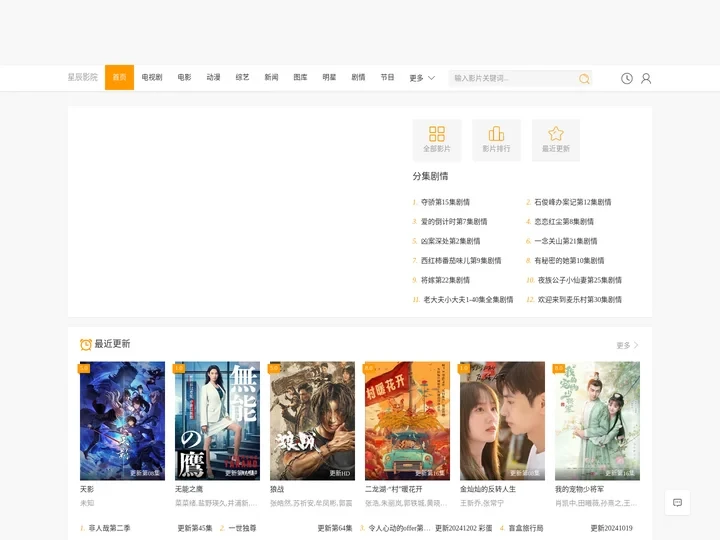The image size is (720, 540).
Task: Open 有秘密的她第10集剧情 link
Action: coord(569,260)
